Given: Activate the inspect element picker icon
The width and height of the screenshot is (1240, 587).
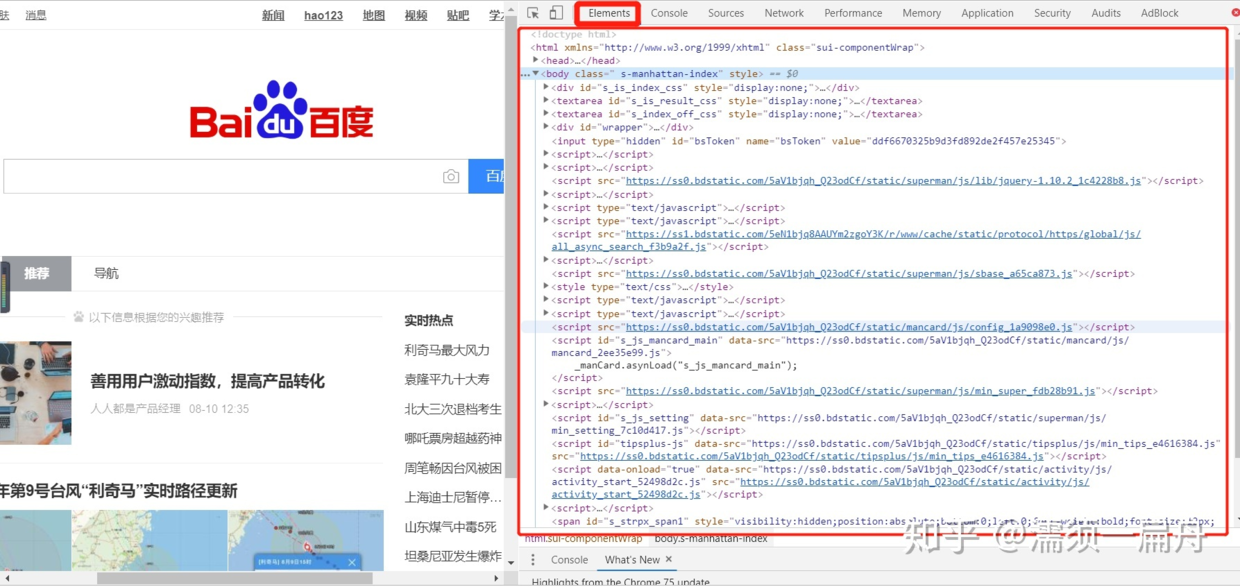Looking at the screenshot, I should tap(533, 13).
